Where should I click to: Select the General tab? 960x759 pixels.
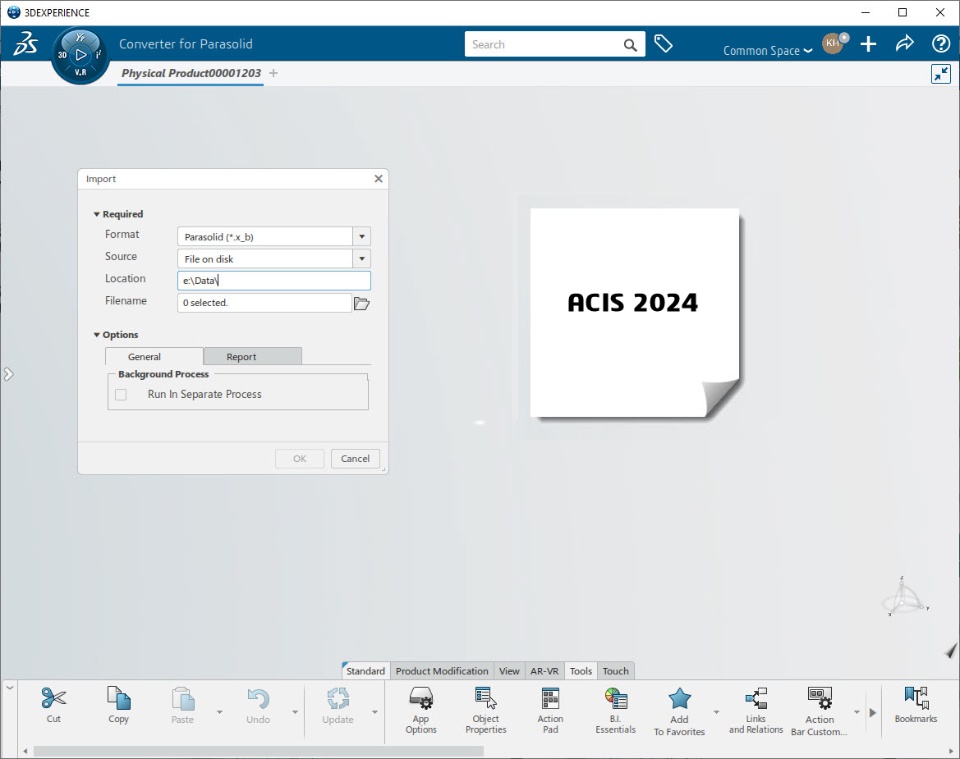154,356
